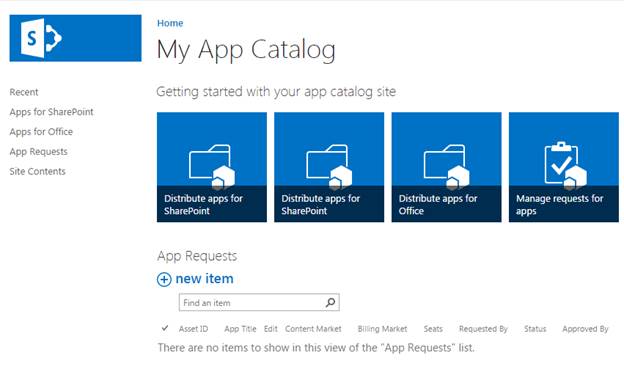Image resolution: width=624 pixels, height=372 pixels.
Task: Click the plus icon beside new item
Action: pos(164,279)
